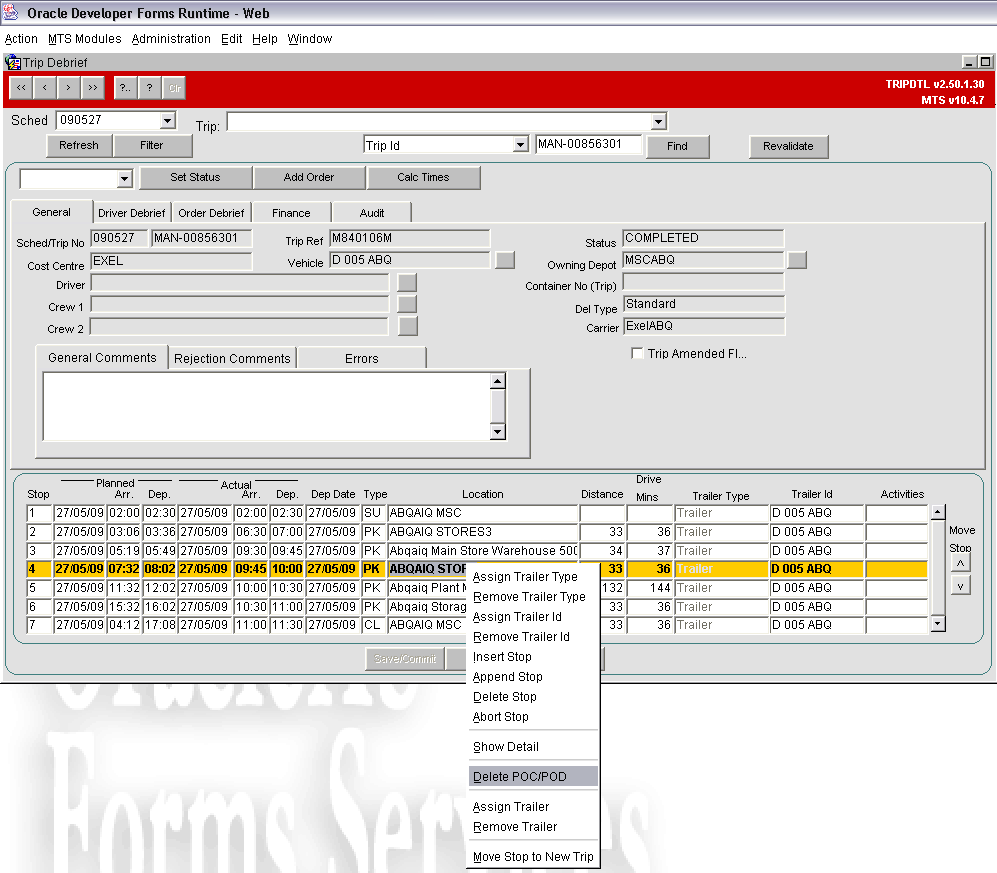Choose 'Show Detail' from context menu

click(x=533, y=746)
